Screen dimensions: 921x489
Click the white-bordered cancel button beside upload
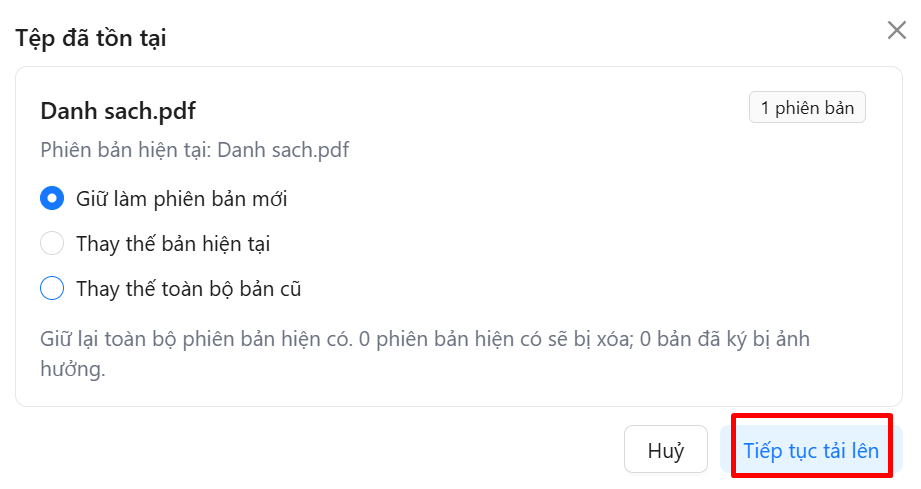coord(665,450)
